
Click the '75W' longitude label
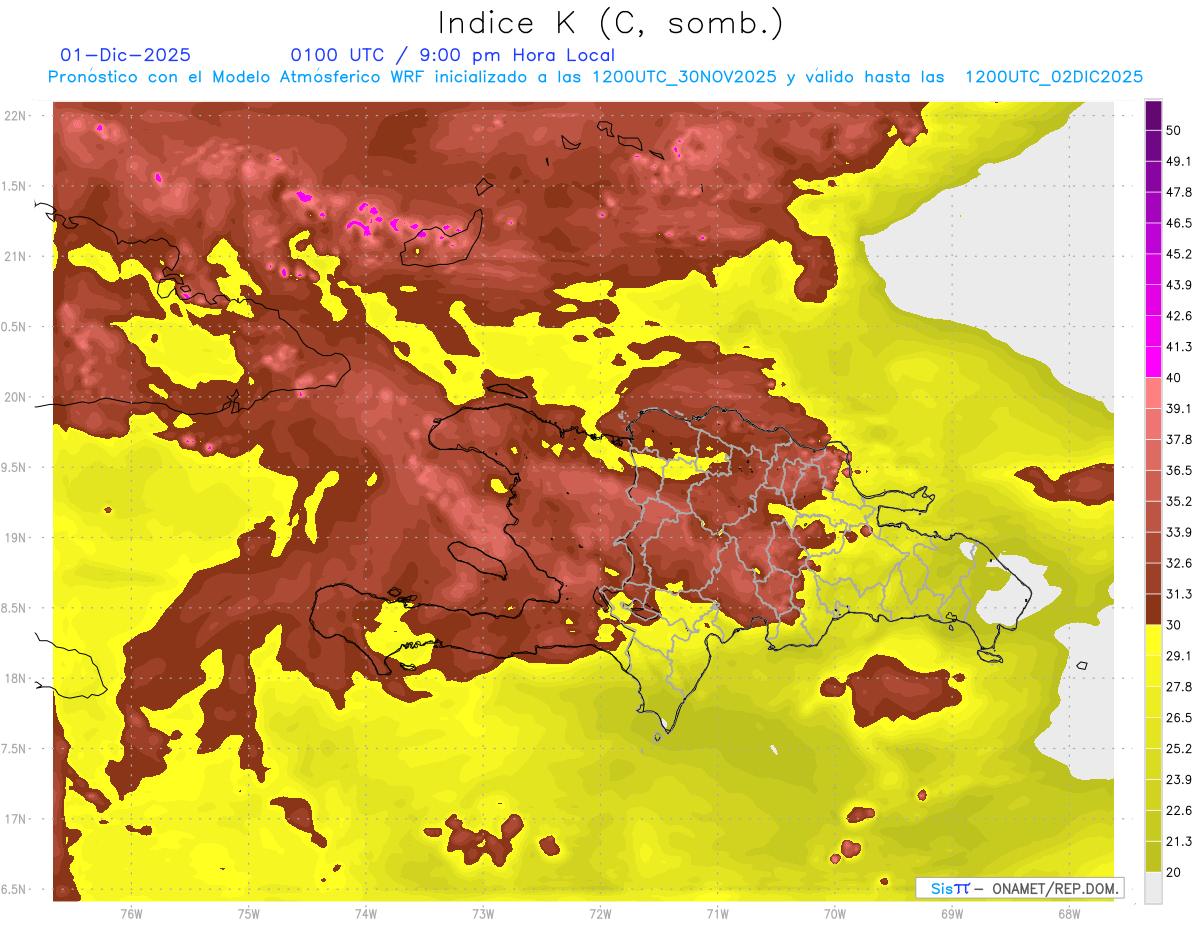coord(249,914)
